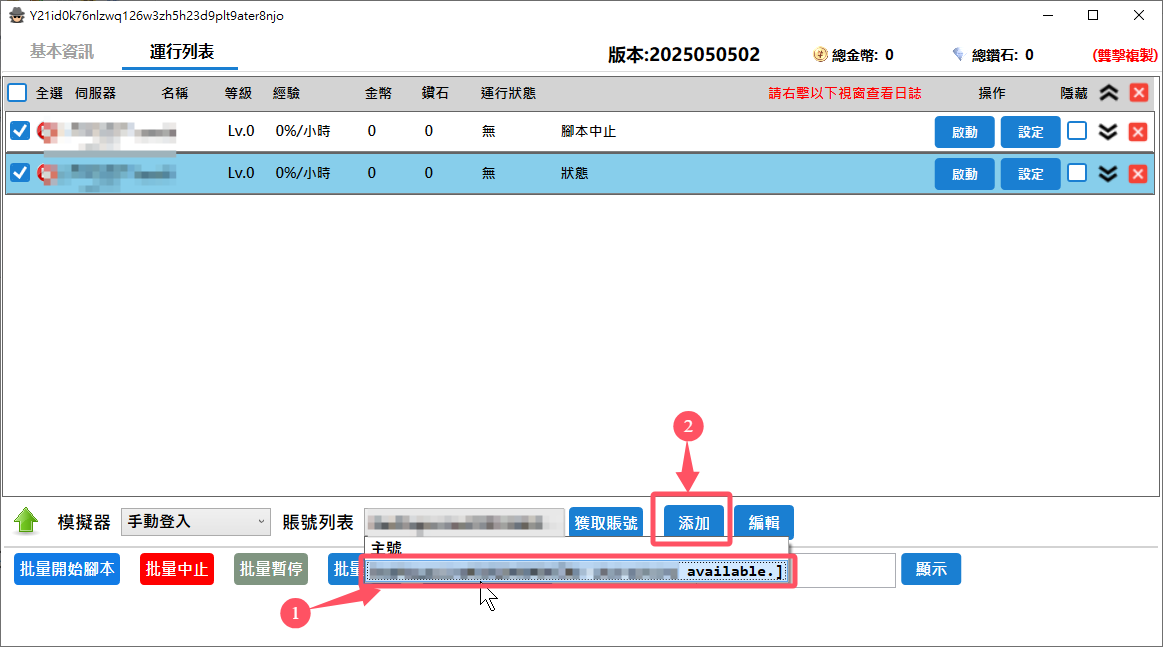This screenshot has height=647, width=1163.
Task: Toggle the 全選 select-all checkbox
Action: [18, 93]
